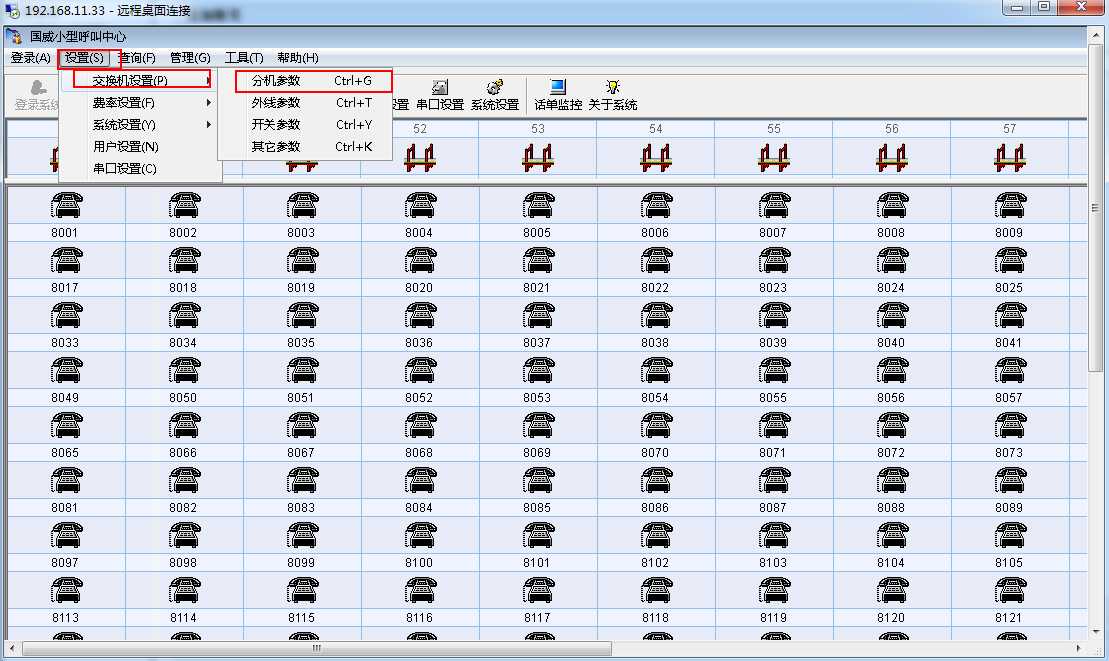
Task: Click the horizontal scrollbar left arrow
Action: pos(12,648)
